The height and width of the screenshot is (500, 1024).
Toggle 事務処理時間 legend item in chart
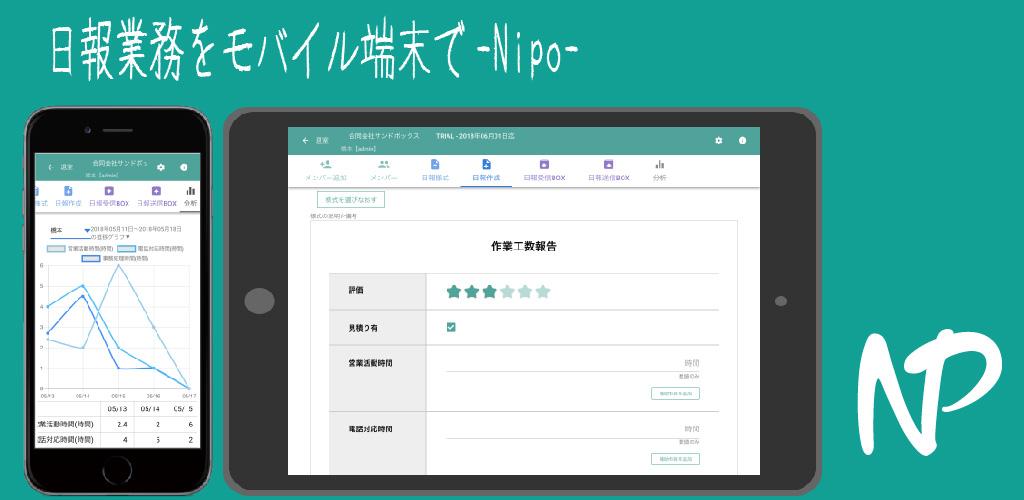point(115,258)
